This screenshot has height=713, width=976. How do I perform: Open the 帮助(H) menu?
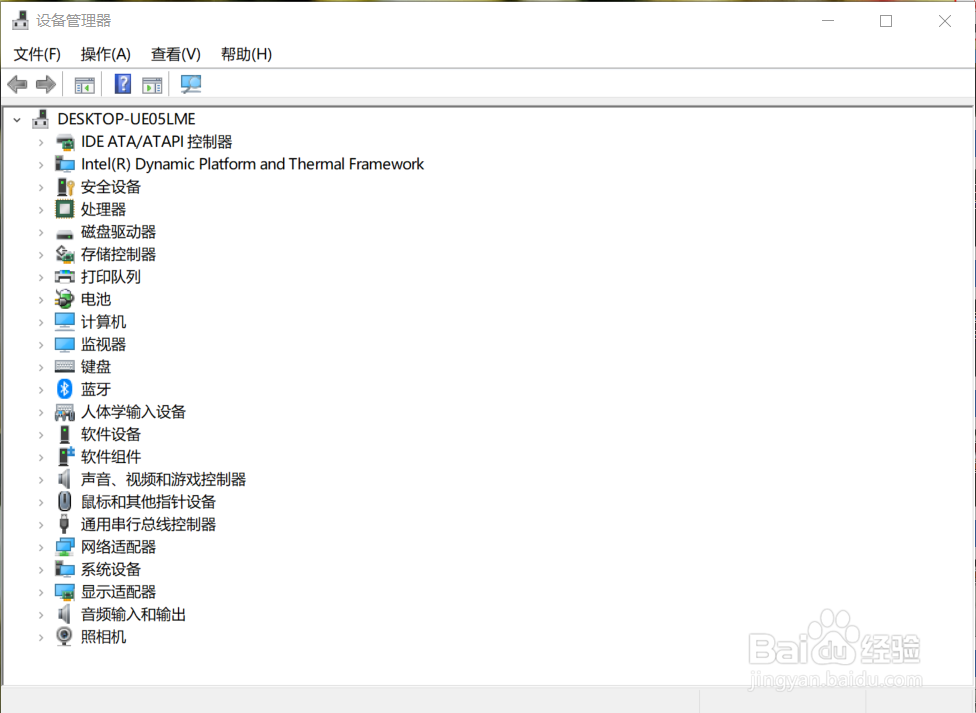click(246, 54)
